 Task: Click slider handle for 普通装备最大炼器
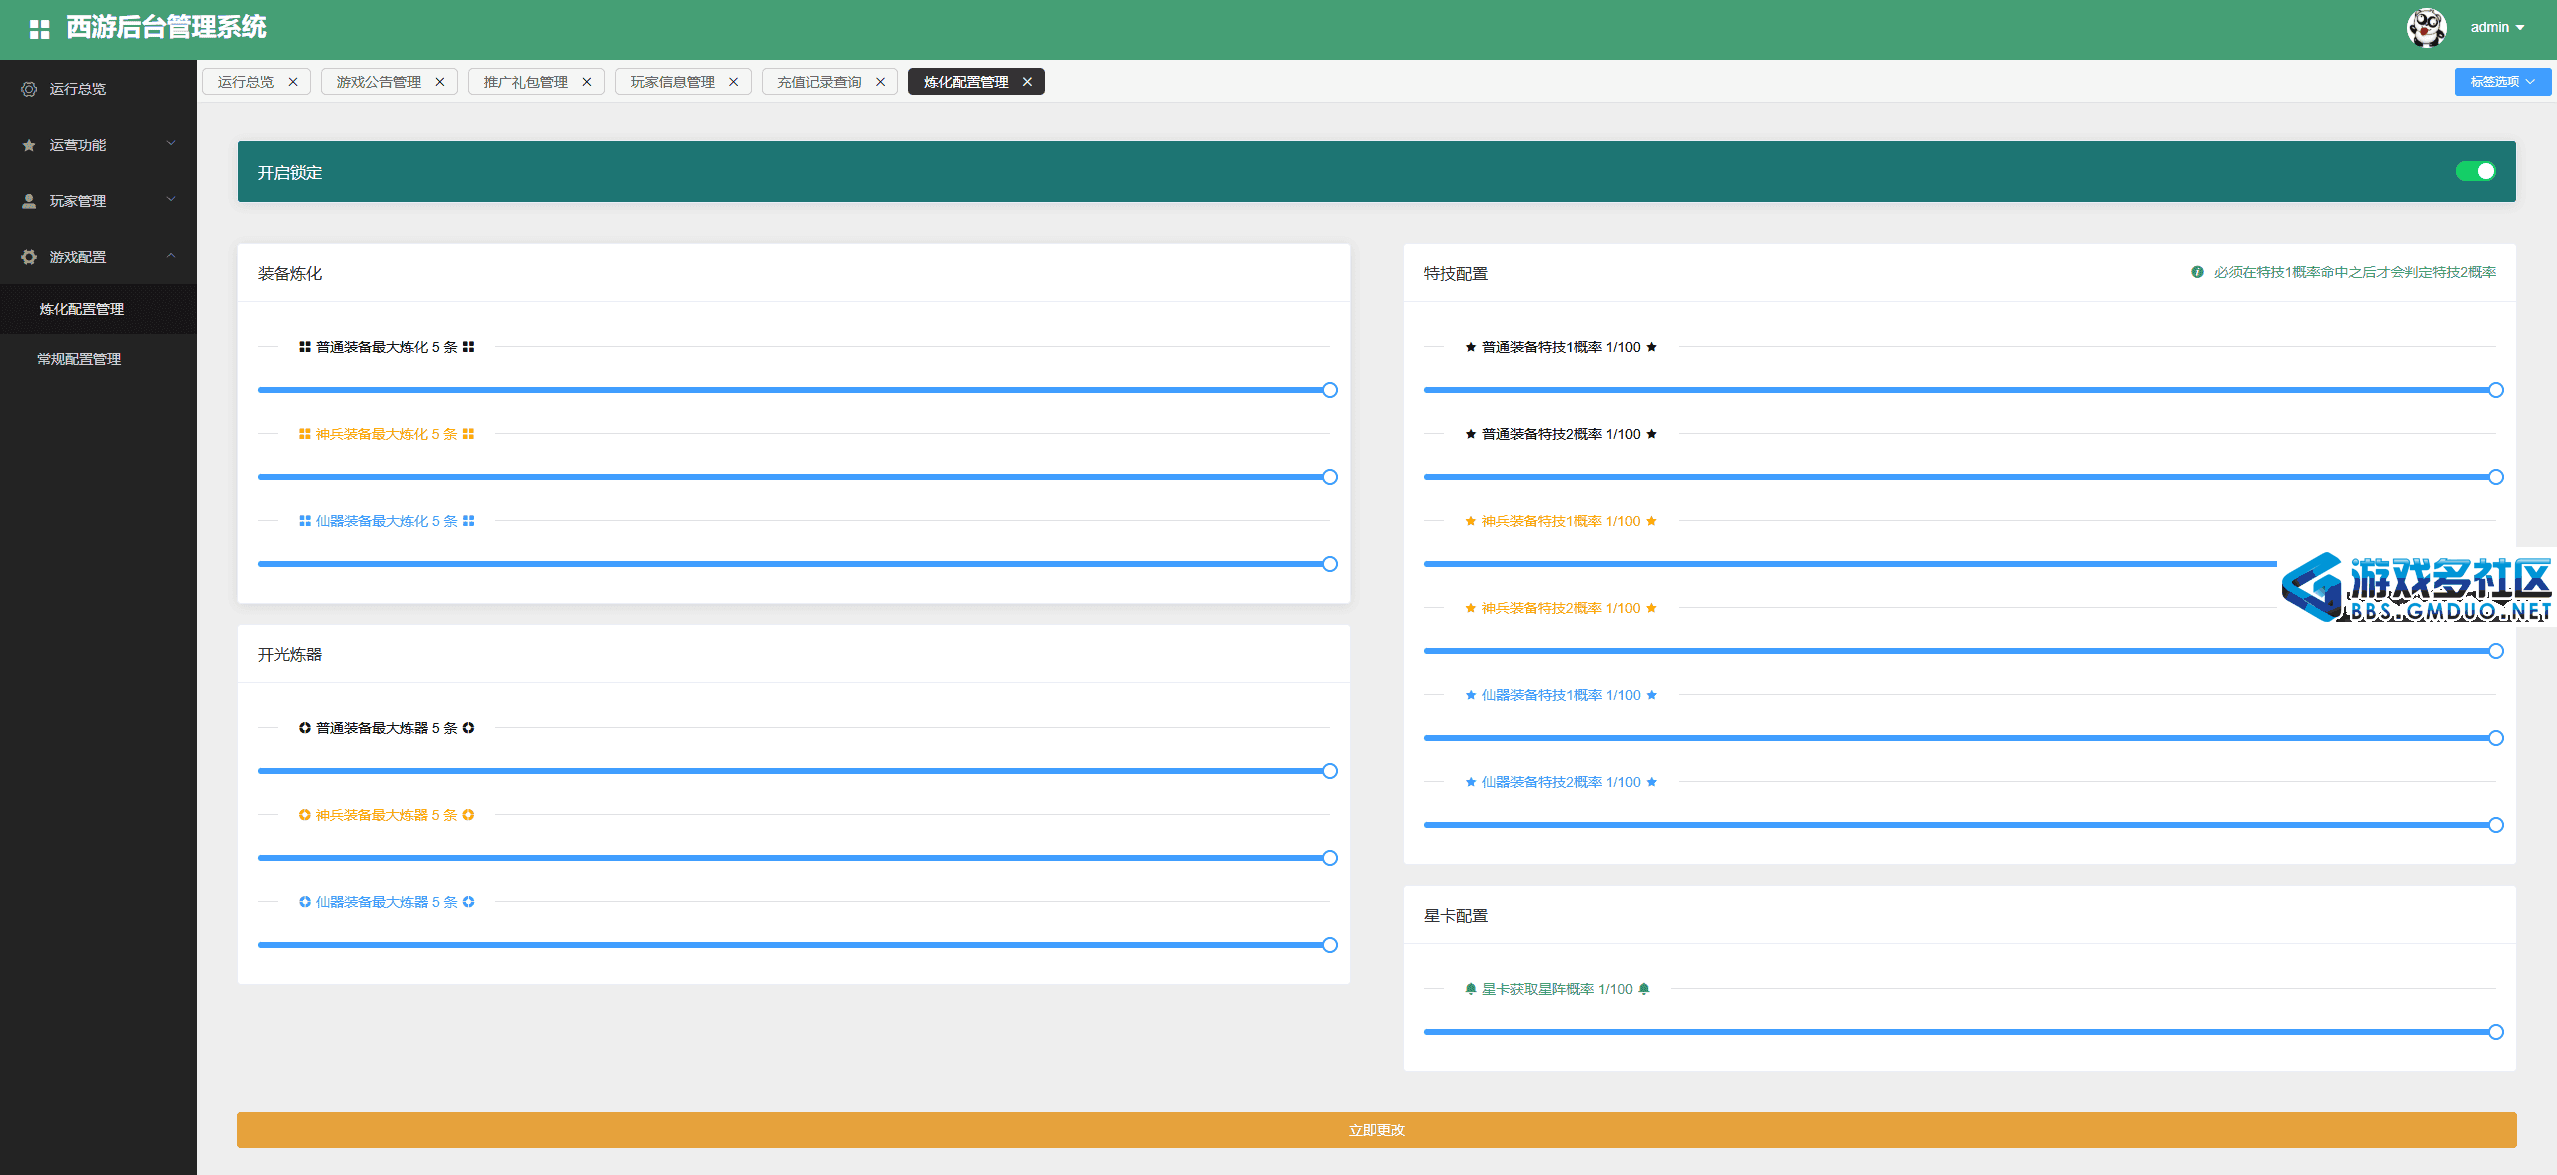(1330, 771)
